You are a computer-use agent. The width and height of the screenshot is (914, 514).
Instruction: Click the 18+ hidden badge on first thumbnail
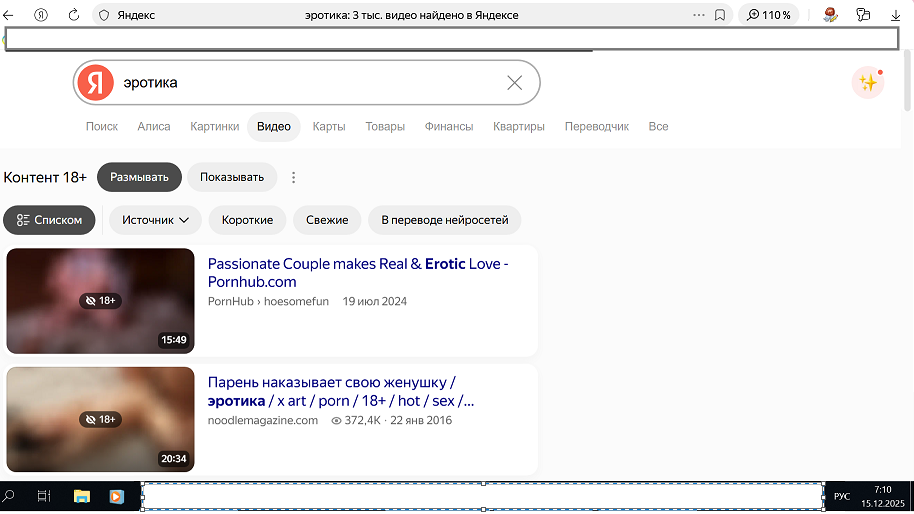pos(100,301)
